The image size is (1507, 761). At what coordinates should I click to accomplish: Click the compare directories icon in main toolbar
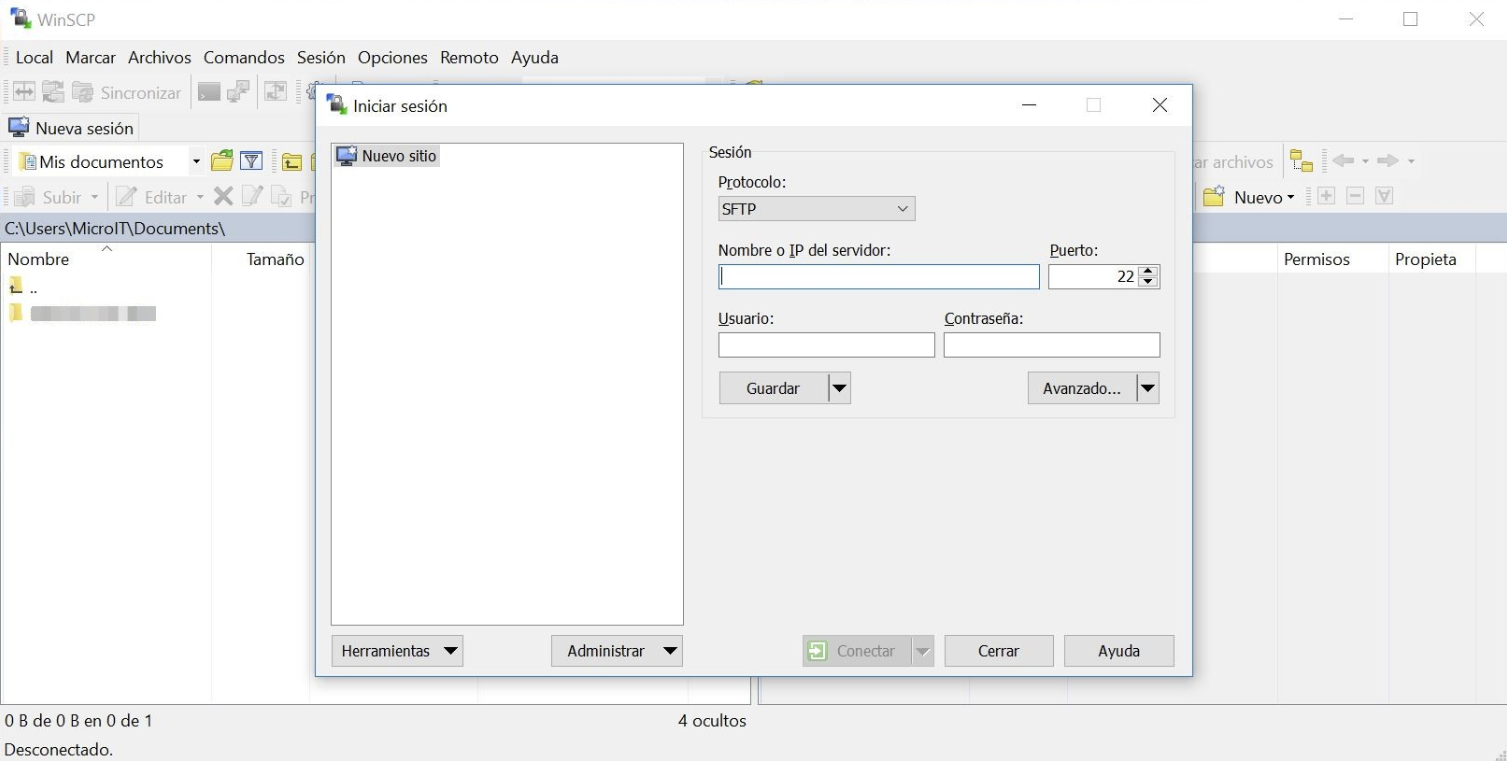[23, 92]
